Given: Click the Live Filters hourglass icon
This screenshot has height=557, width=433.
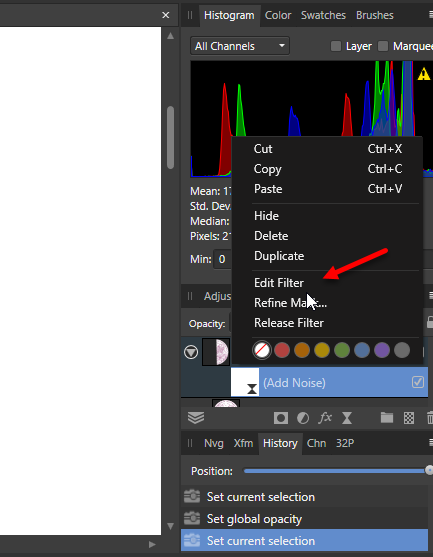Looking at the screenshot, I should click(x=347, y=418).
